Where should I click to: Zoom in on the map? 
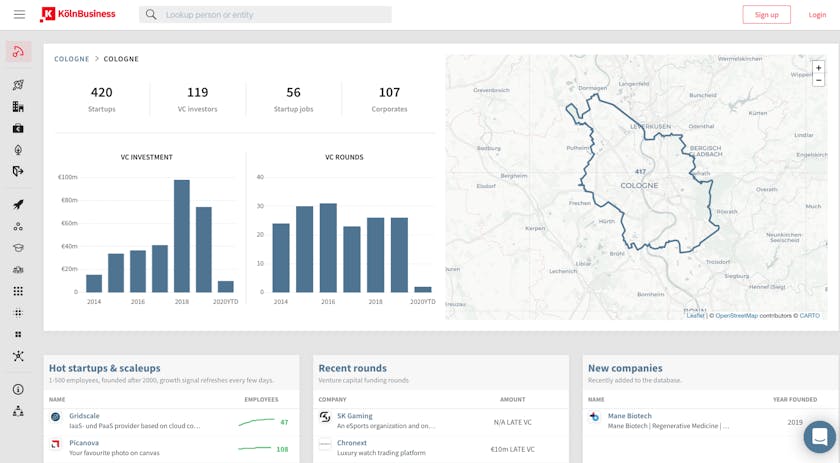point(818,68)
